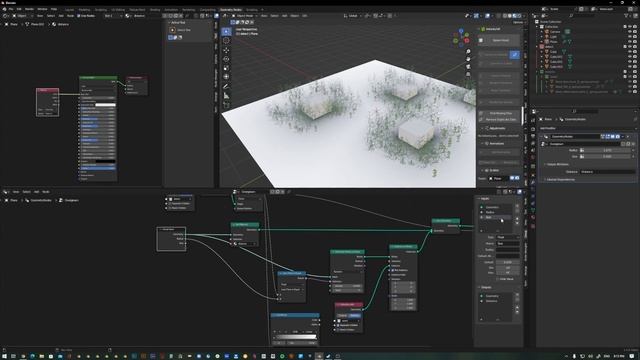Screen dimensions: 640x360
Task: Click the Name field in node sidebar
Action: click(x=508, y=243)
